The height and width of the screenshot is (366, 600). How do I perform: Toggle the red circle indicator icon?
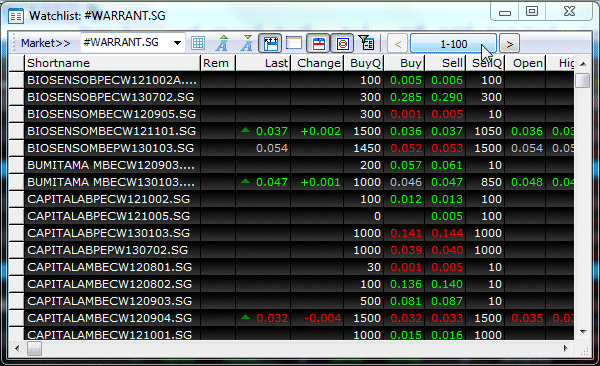click(342, 43)
